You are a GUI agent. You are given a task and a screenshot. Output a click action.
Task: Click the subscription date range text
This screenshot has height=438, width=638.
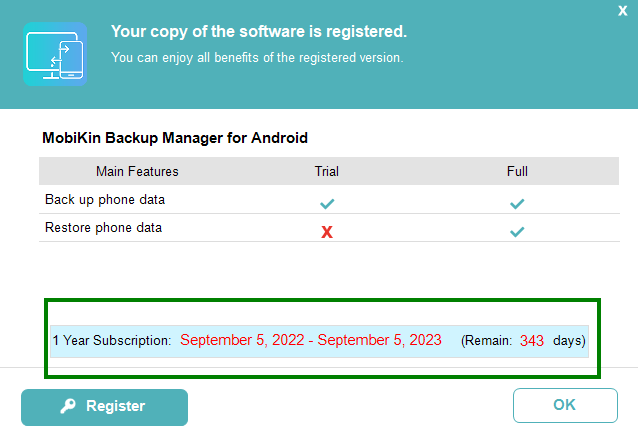click(311, 340)
